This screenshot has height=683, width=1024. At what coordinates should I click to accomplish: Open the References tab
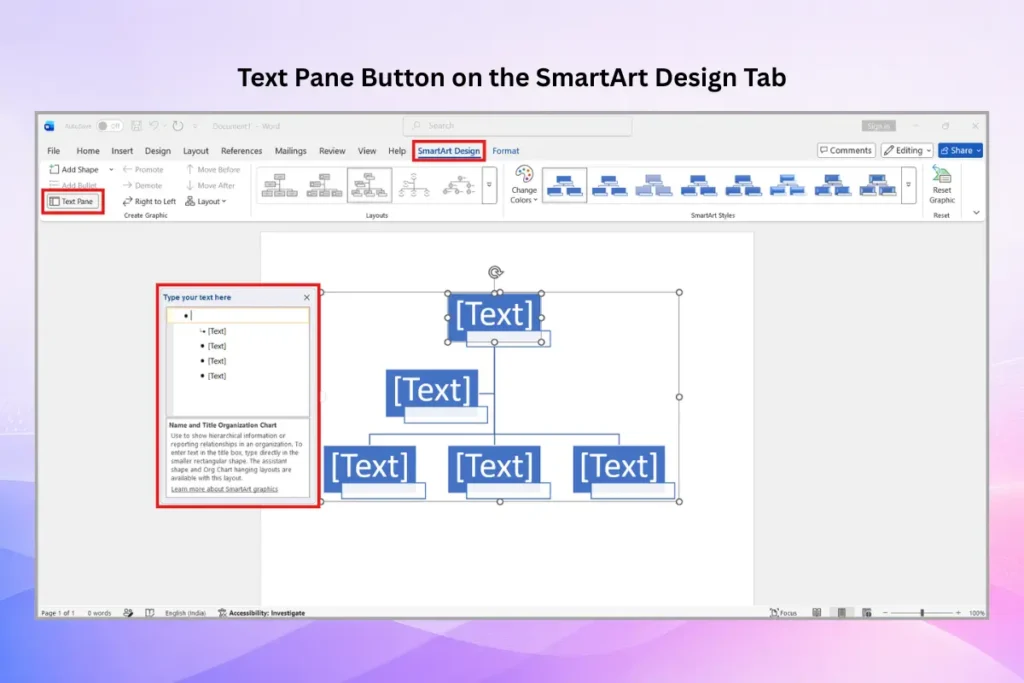point(241,151)
